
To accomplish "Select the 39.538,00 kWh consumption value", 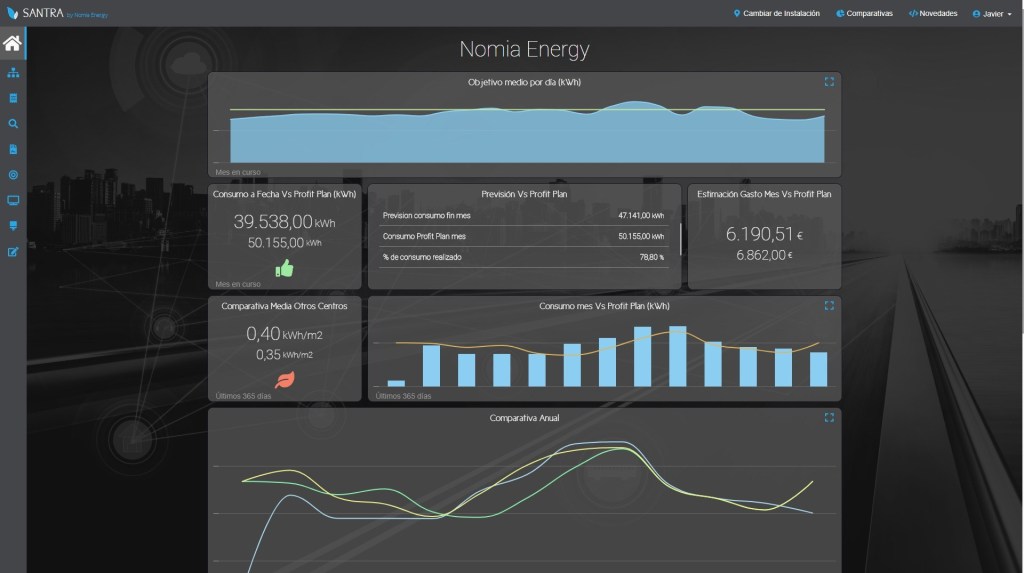I will click(x=284, y=221).
